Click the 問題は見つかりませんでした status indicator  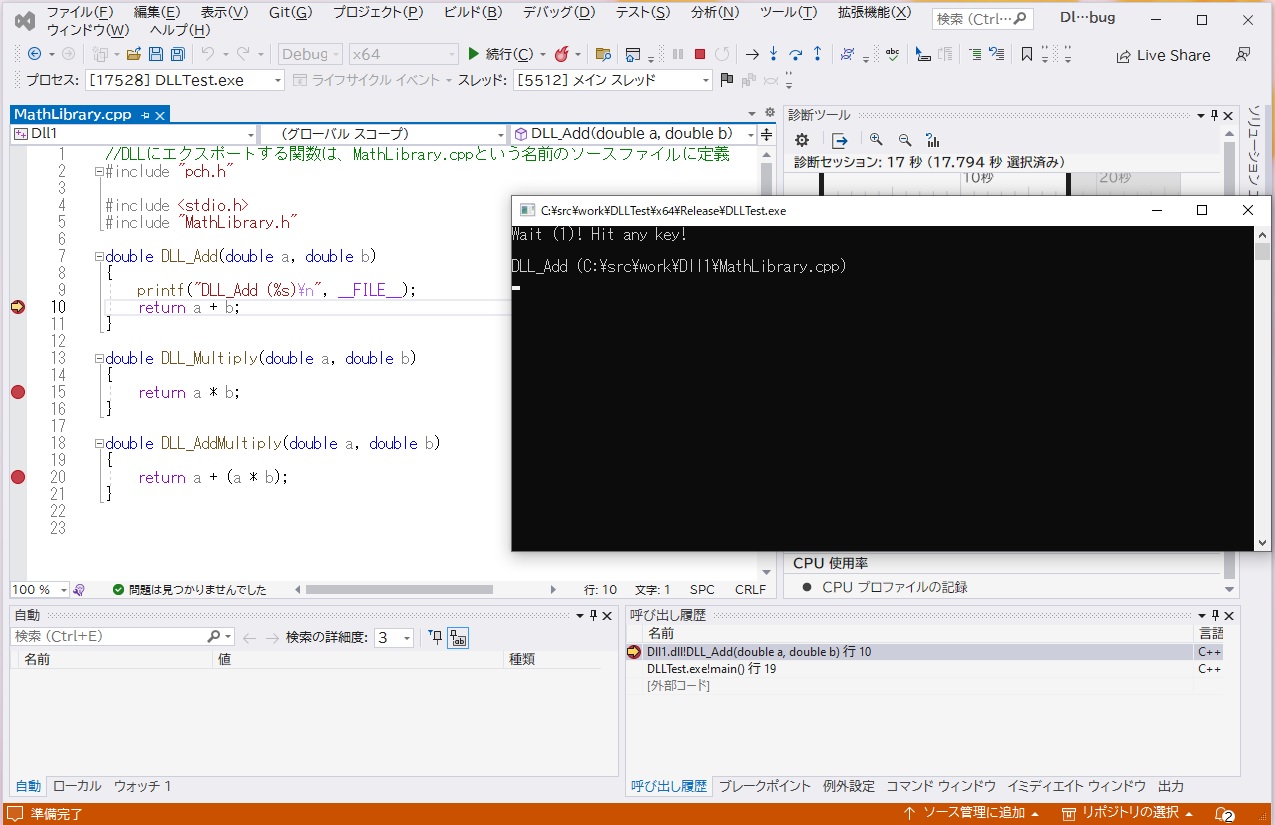tap(190, 590)
